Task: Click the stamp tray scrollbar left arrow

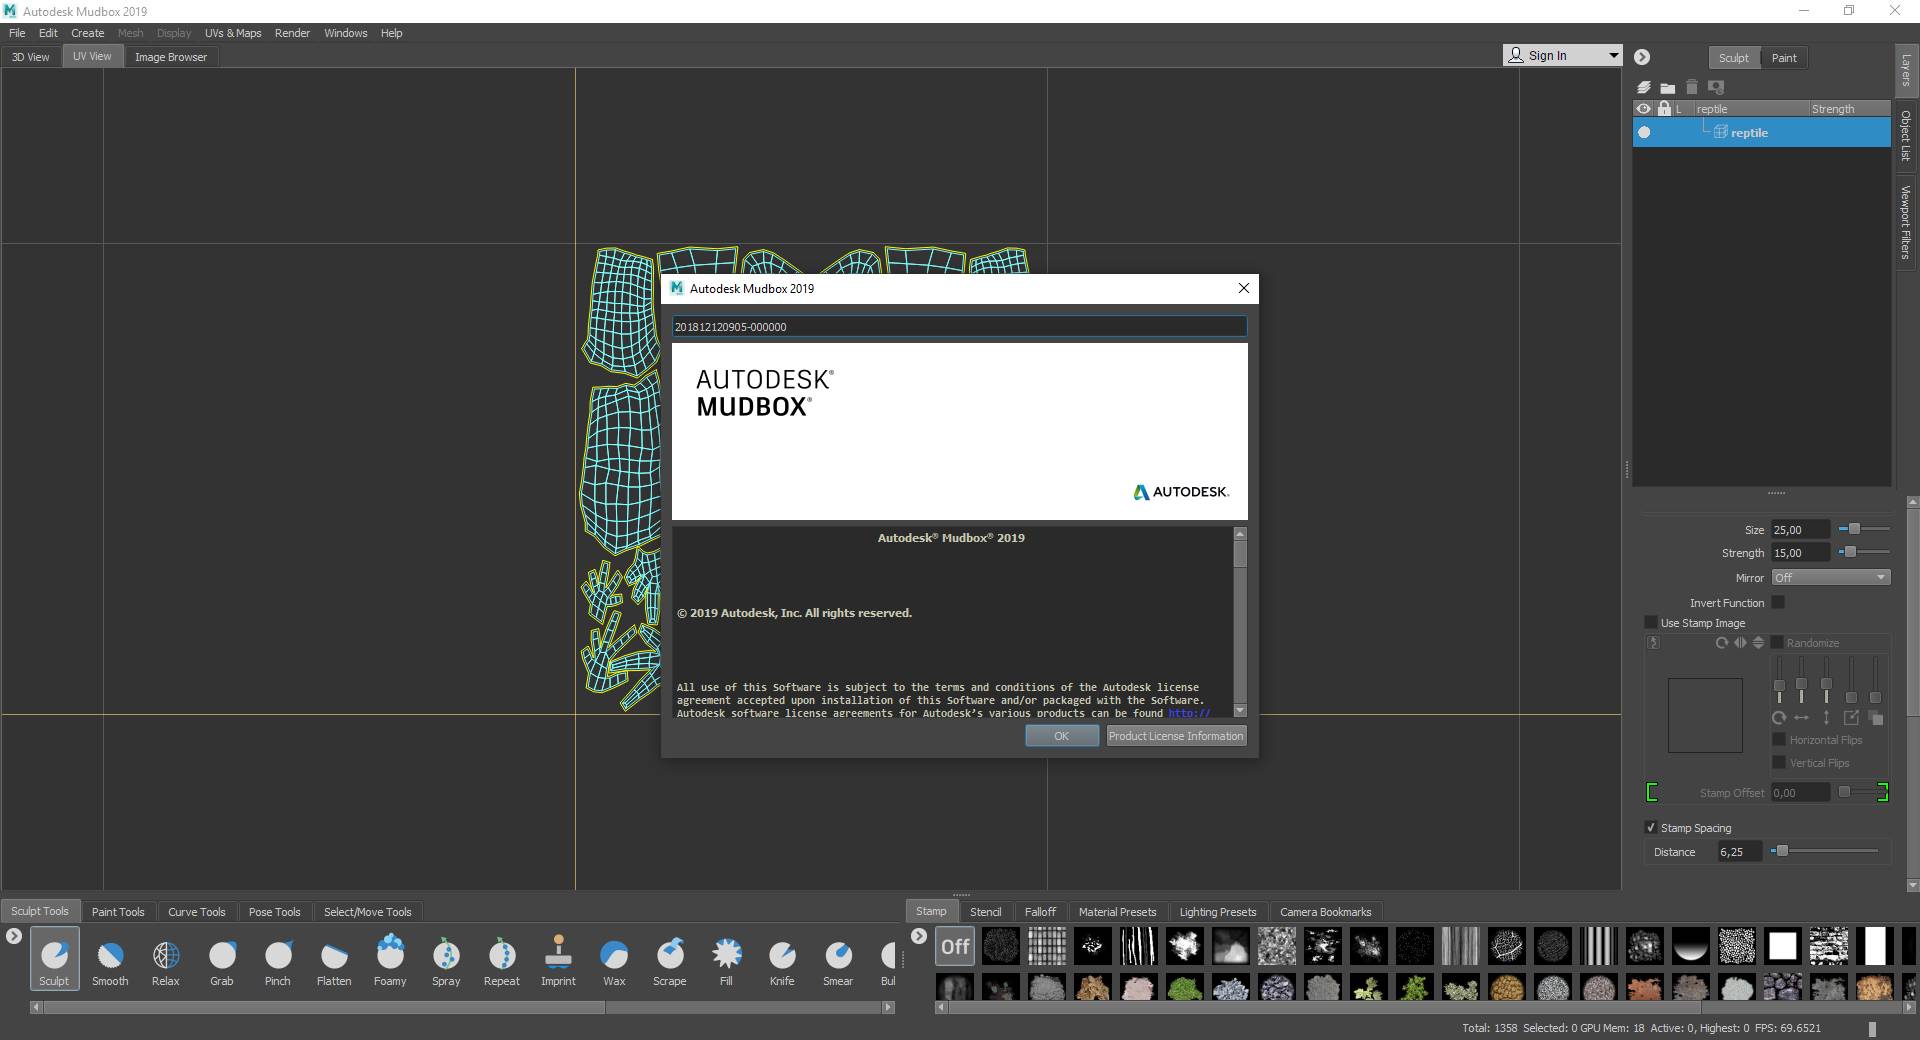Action: (941, 1007)
